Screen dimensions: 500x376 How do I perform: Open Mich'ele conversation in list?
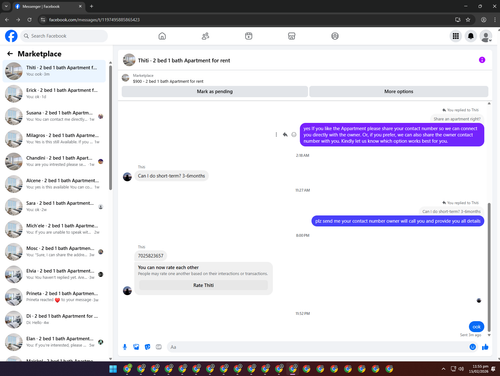(54, 229)
